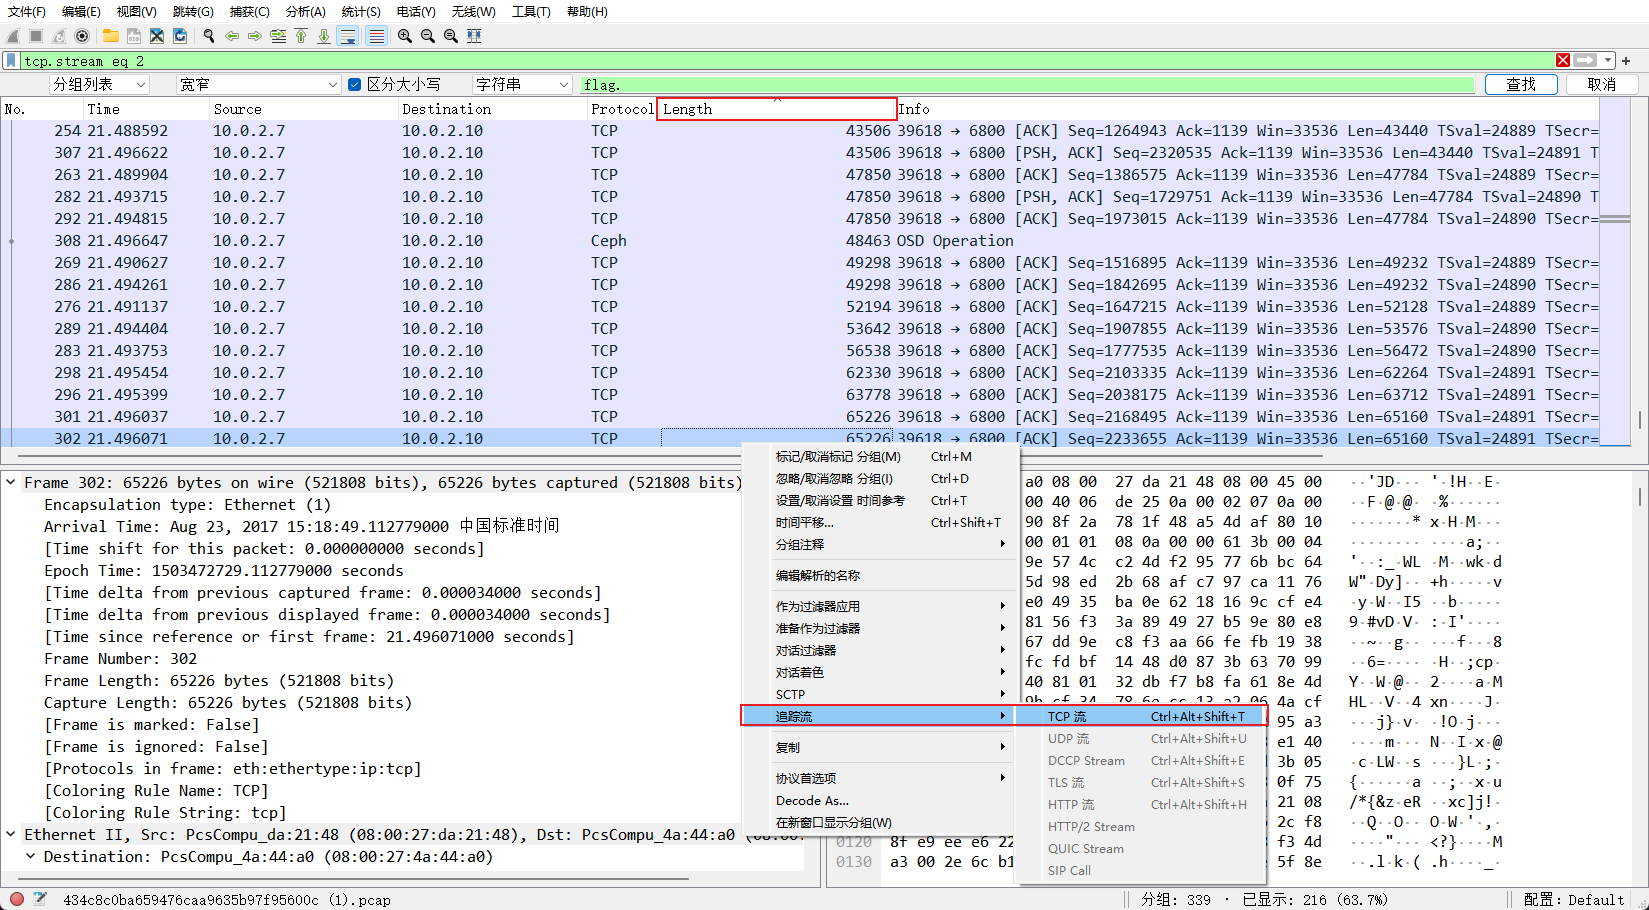
Task: Click the expert info circle in status bar
Action: 17,899
